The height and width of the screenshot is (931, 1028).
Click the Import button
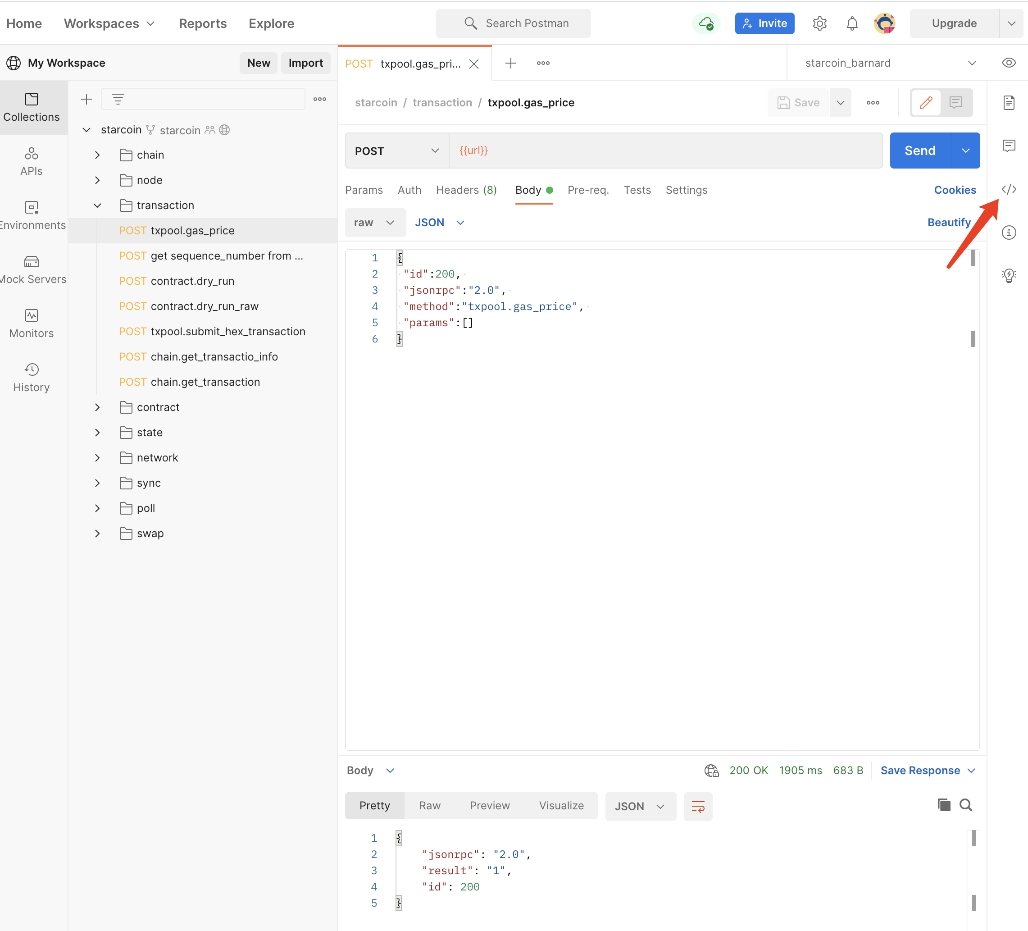306,63
